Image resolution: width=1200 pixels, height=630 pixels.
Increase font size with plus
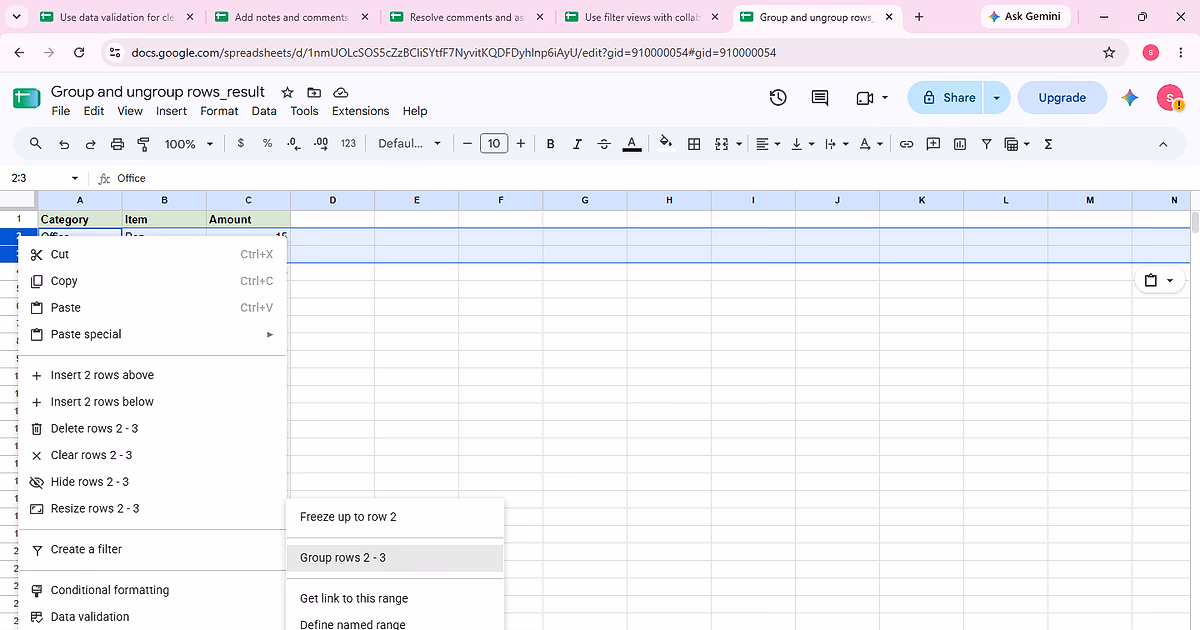[x=520, y=144]
